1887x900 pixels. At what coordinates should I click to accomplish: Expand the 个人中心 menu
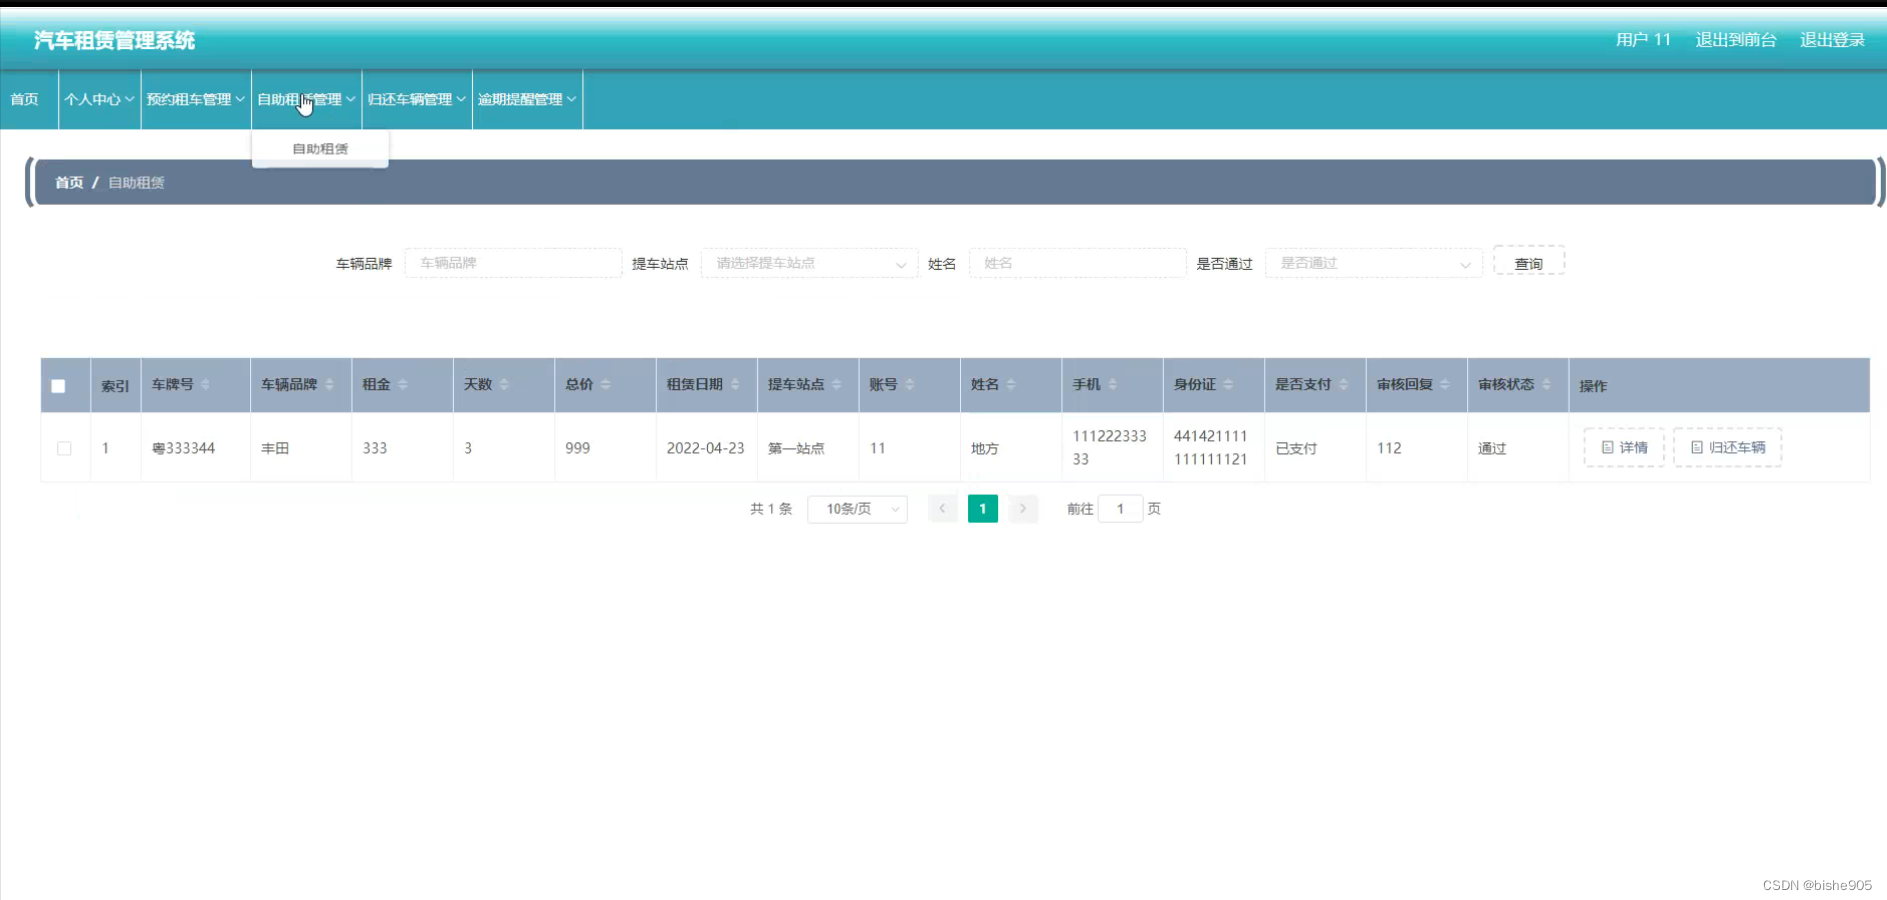pyautogui.click(x=99, y=99)
